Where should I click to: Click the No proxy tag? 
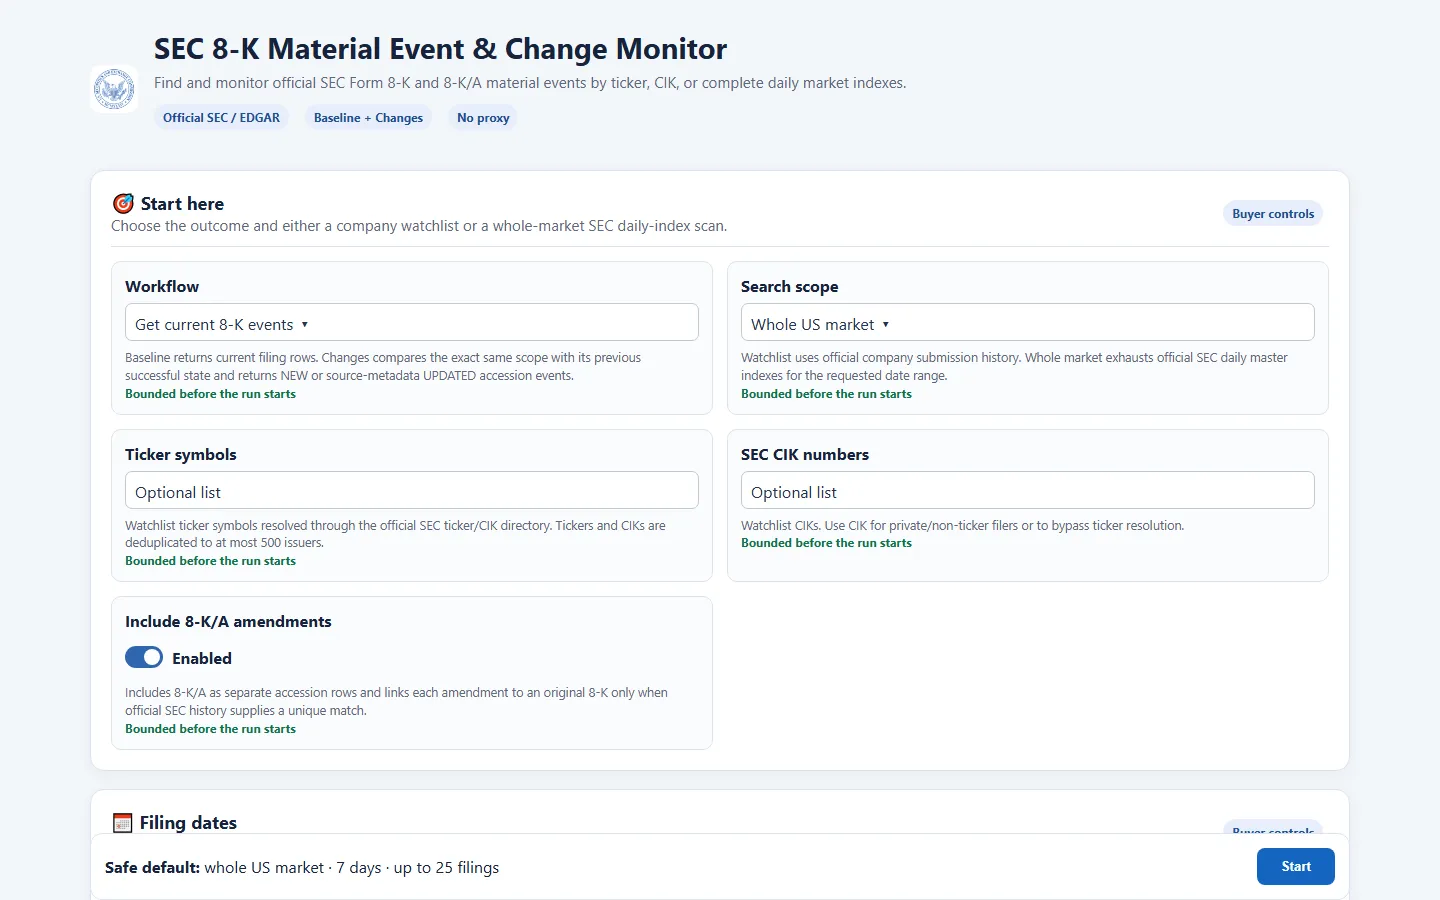(x=483, y=117)
